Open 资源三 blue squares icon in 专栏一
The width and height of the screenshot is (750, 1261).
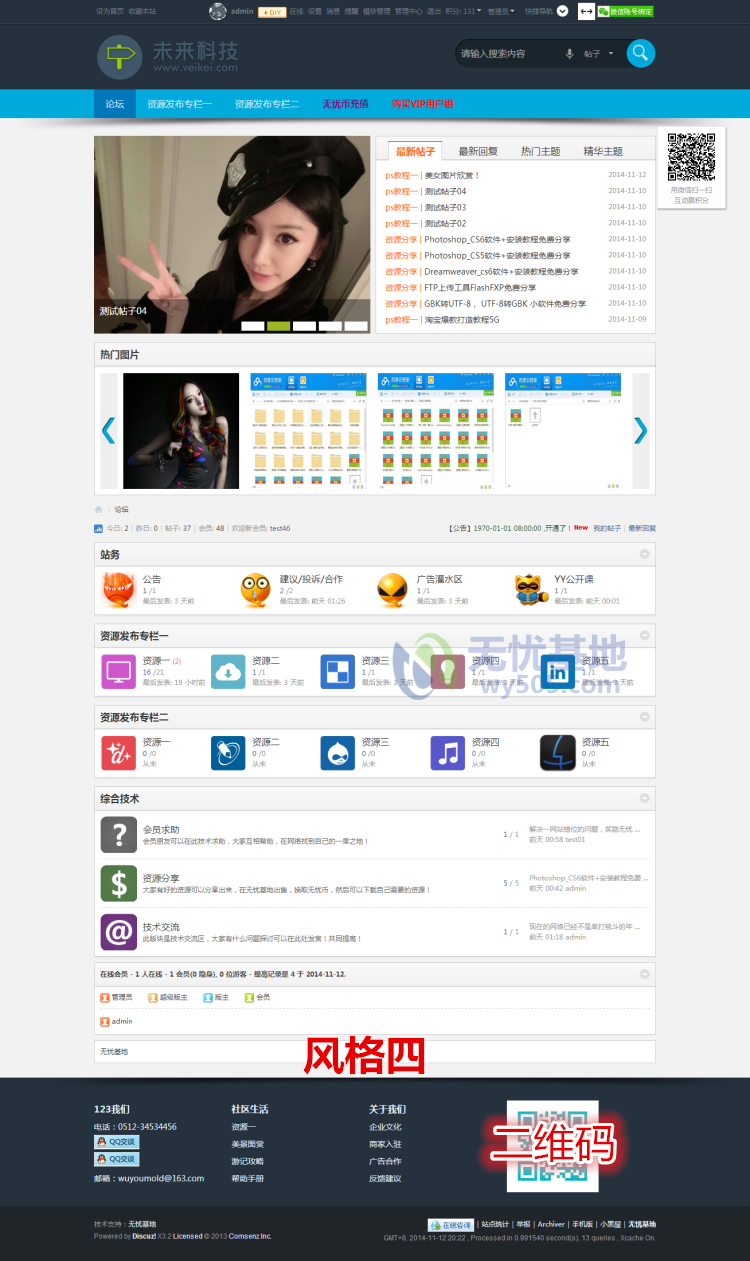point(338,671)
